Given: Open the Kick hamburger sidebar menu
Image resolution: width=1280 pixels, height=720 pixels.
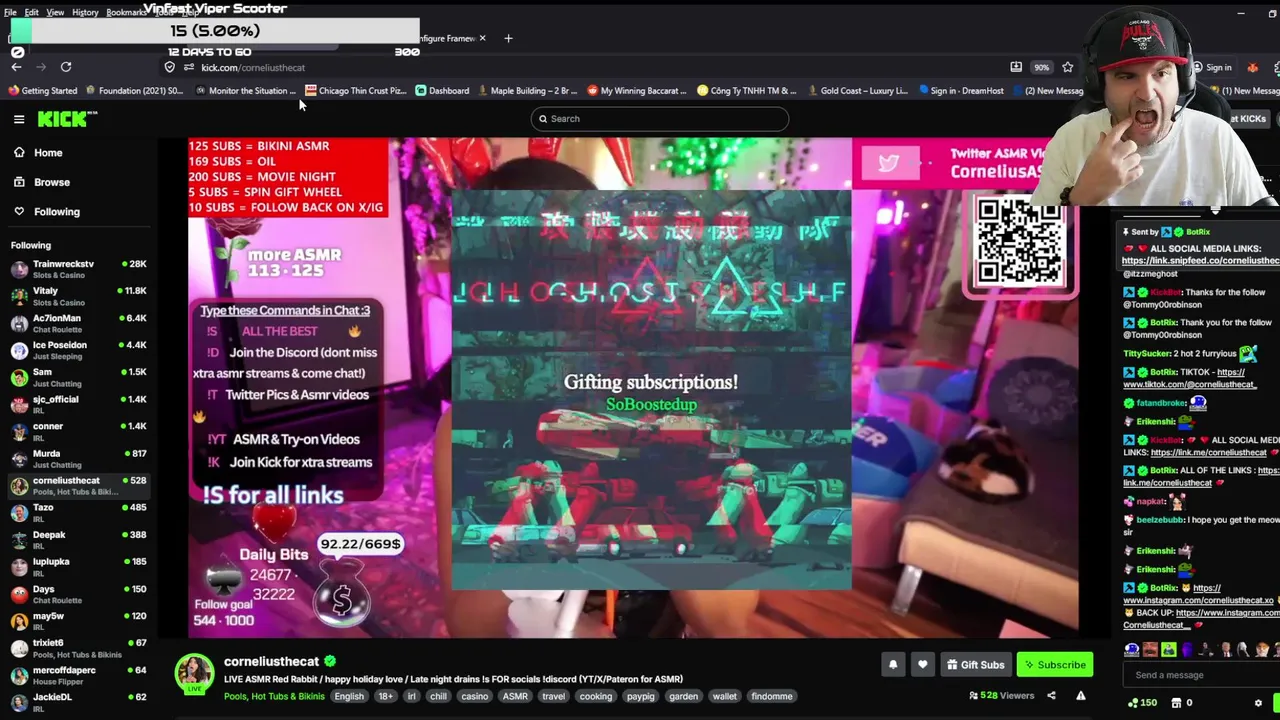Looking at the screenshot, I should click(x=19, y=119).
